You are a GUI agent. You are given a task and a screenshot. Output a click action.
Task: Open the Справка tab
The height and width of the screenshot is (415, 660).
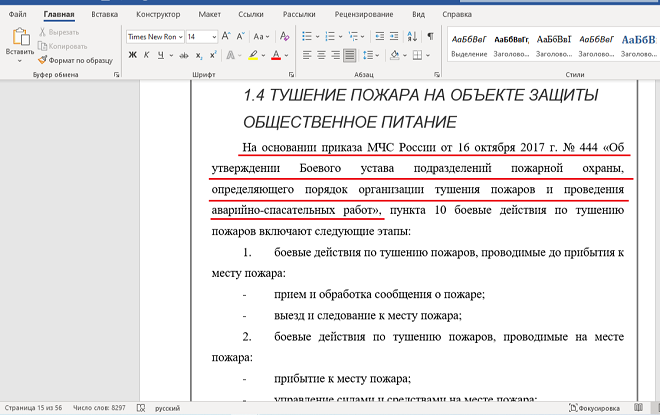tap(457, 14)
